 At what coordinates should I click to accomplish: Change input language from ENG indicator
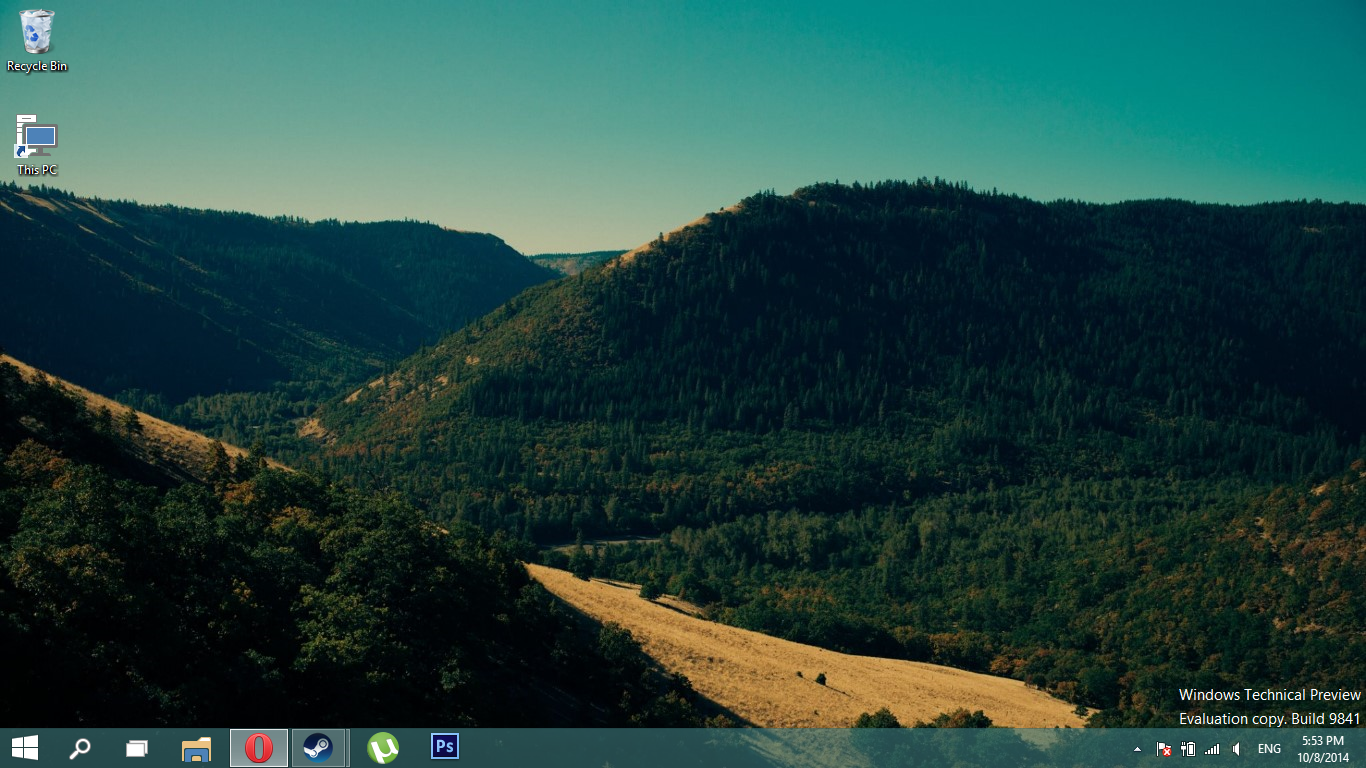[x=1269, y=749]
